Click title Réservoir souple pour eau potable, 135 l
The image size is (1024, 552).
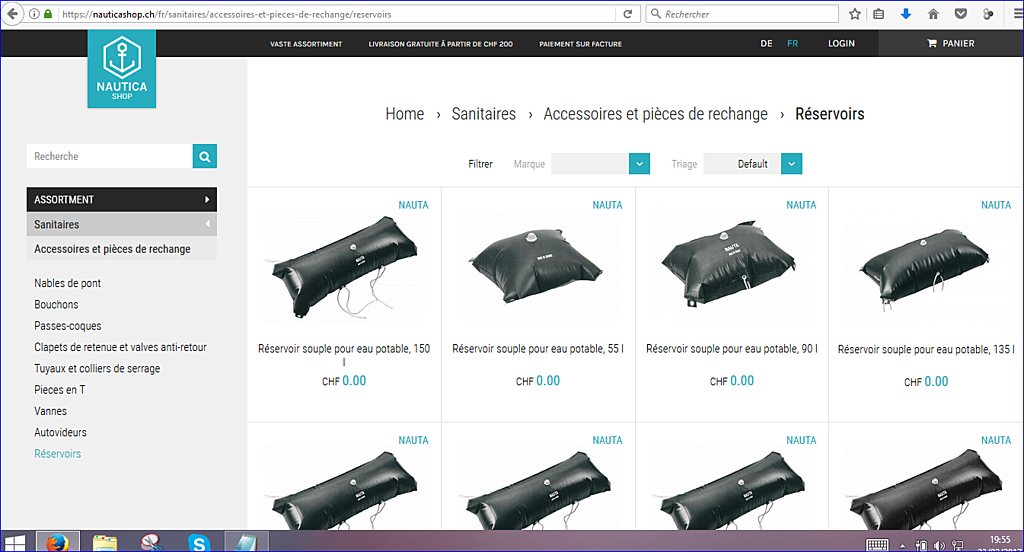coord(926,349)
